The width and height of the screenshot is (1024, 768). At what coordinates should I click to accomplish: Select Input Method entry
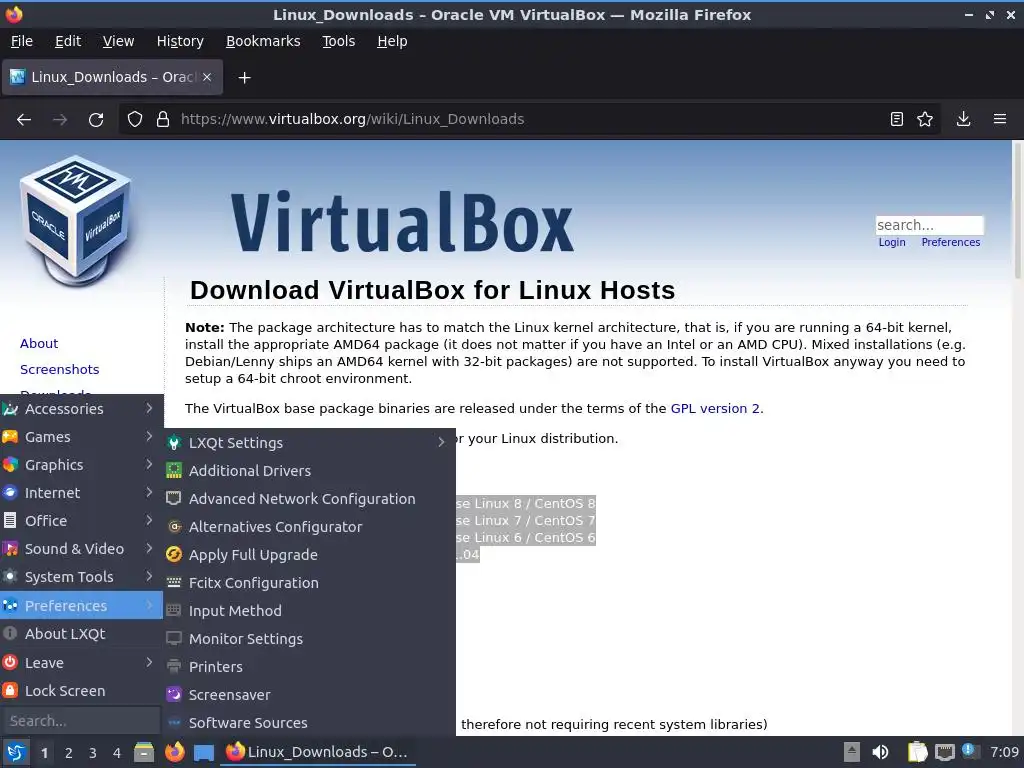[310, 611]
